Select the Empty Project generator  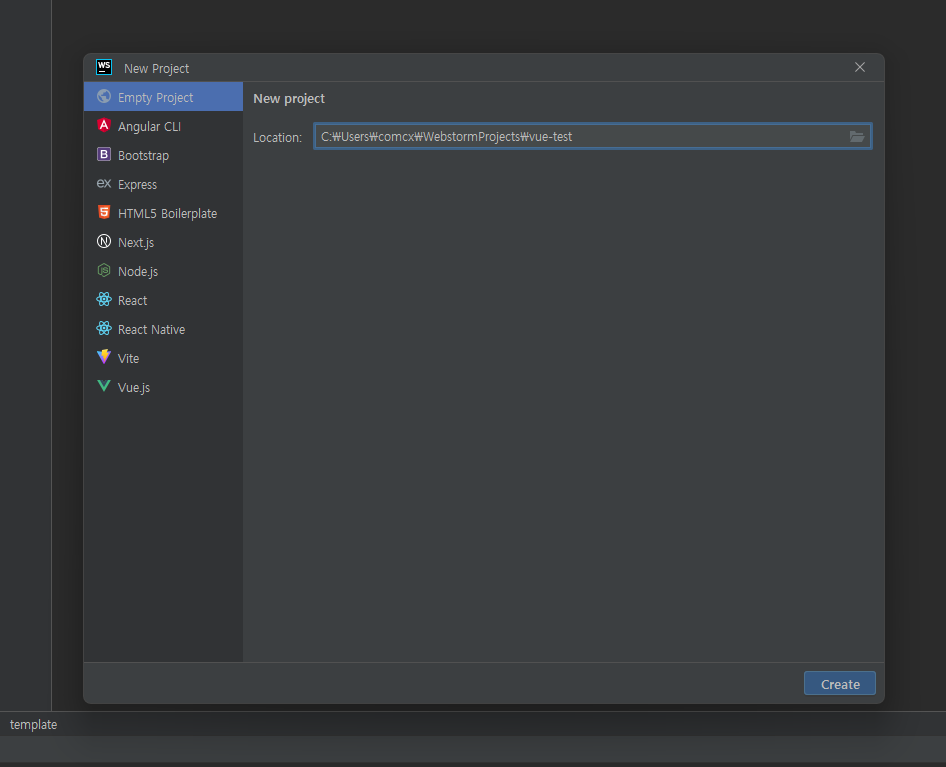tap(163, 97)
